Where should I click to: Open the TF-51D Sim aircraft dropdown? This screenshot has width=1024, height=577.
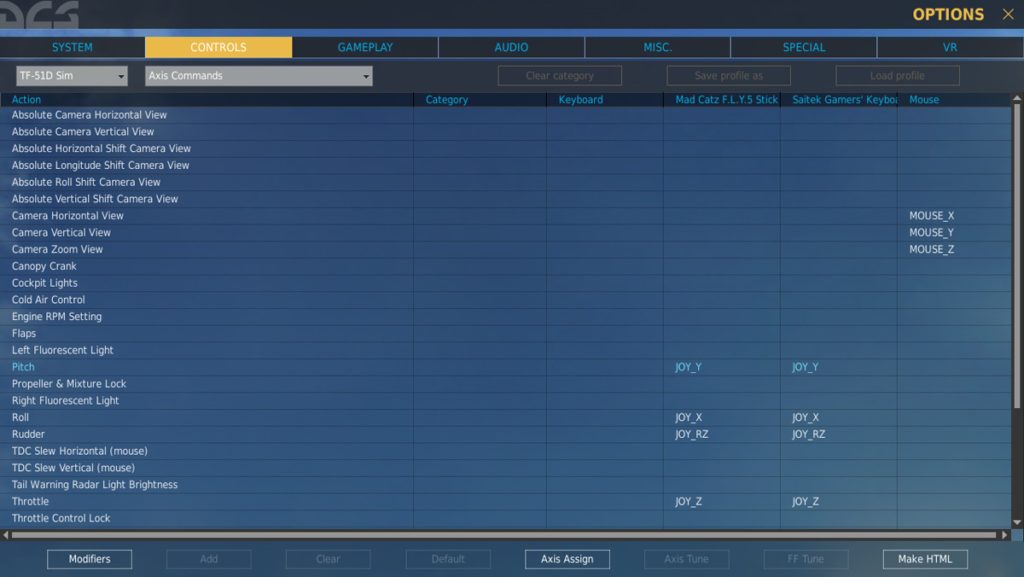coord(72,76)
